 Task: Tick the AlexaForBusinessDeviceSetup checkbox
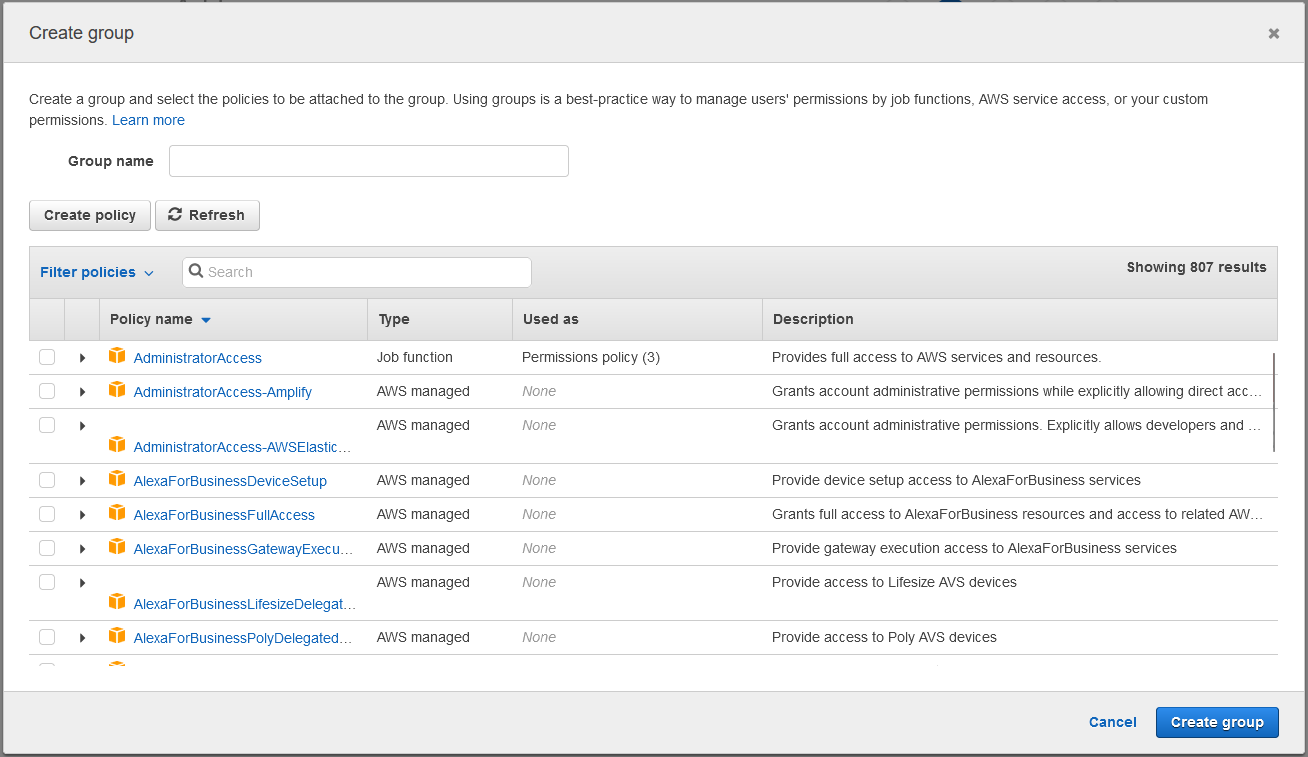pos(47,480)
